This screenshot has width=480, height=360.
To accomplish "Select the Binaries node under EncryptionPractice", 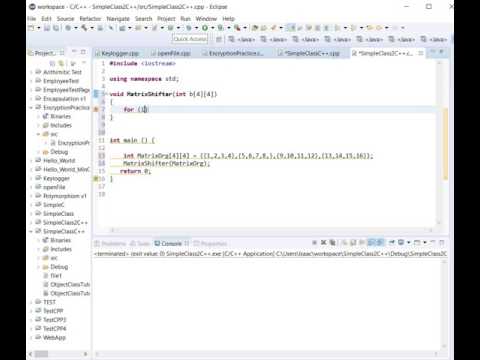I will point(60,116).
